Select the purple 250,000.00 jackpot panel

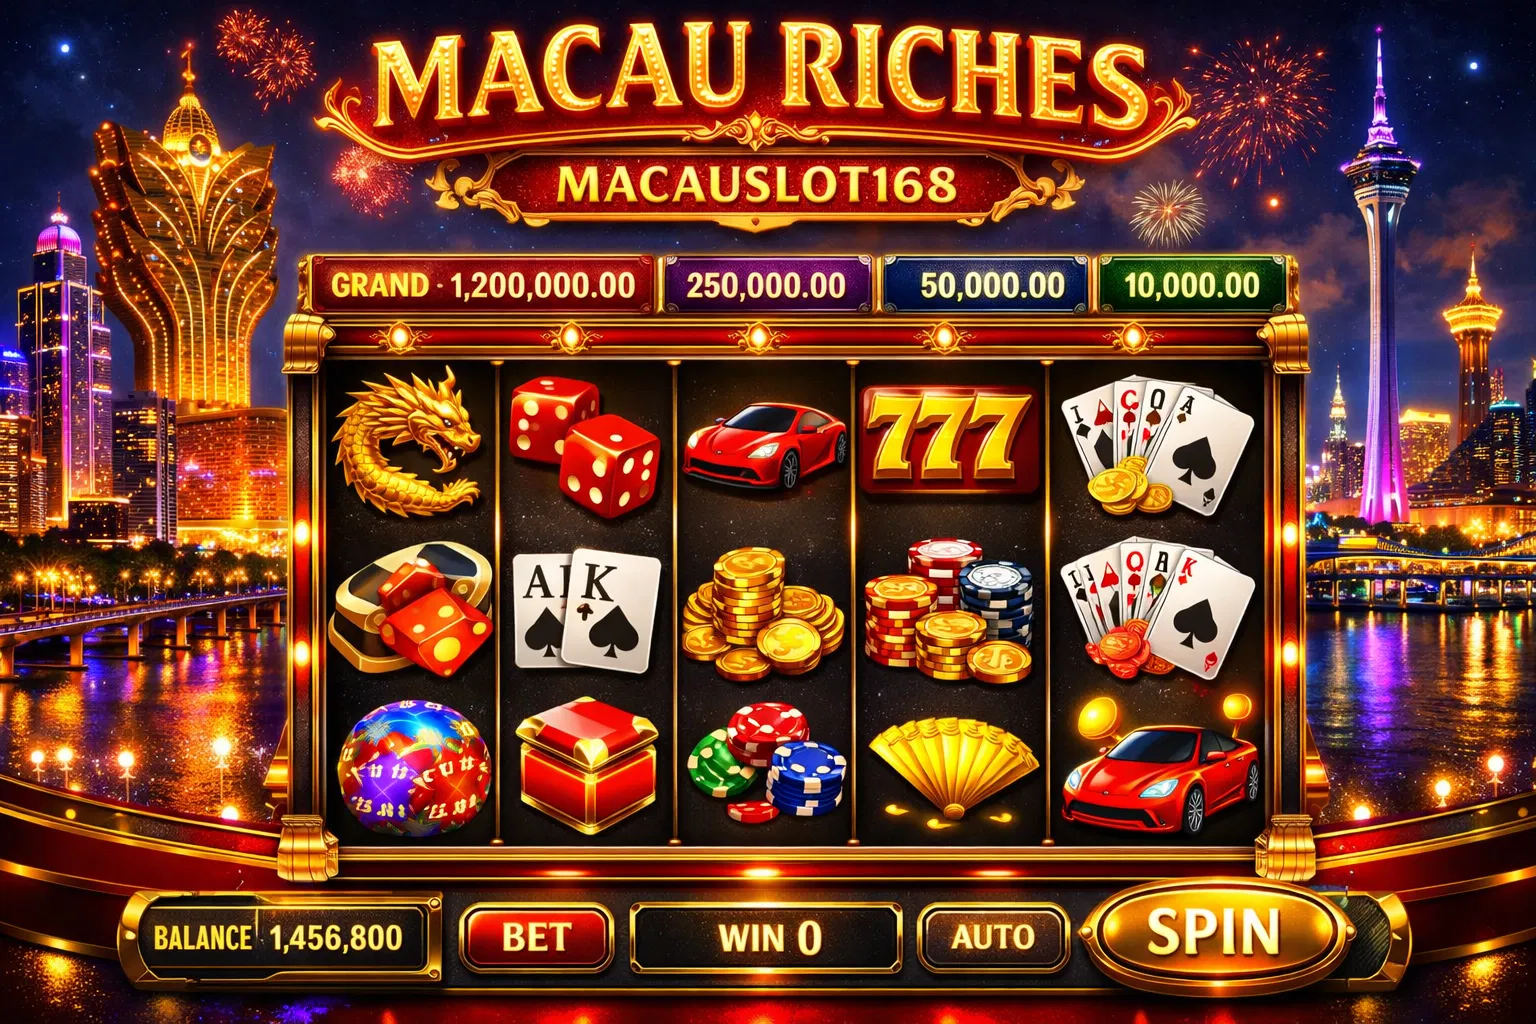(766, 285)
